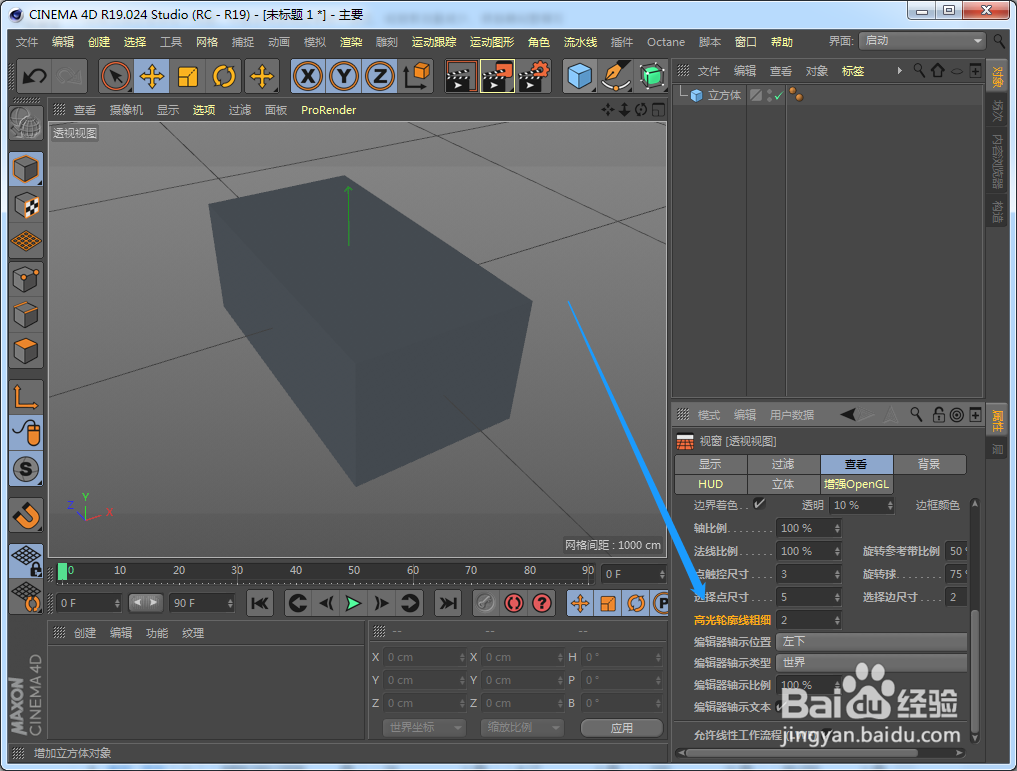Open 缩放比例 dropdown
The height and width of the screenshot is (771, 1017).
(x=521, y=728)
